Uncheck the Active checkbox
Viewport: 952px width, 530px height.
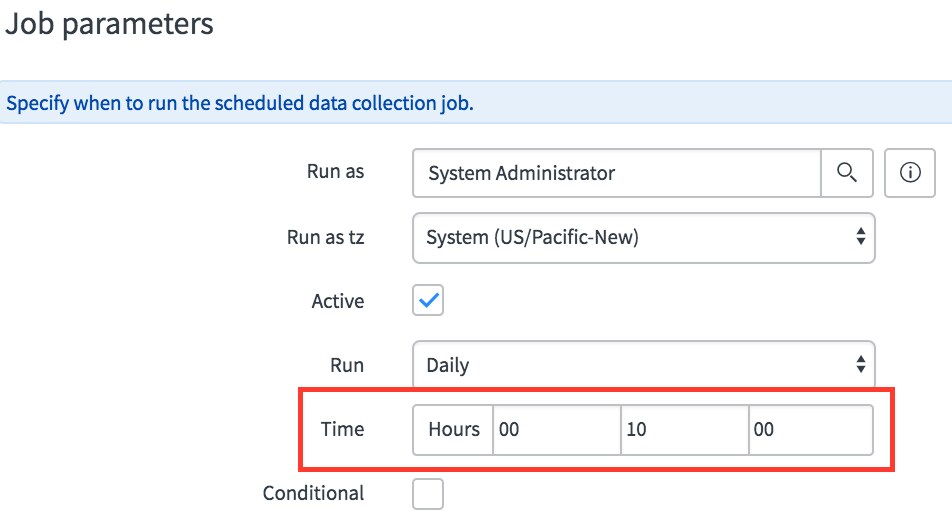(x=428, y=301)
